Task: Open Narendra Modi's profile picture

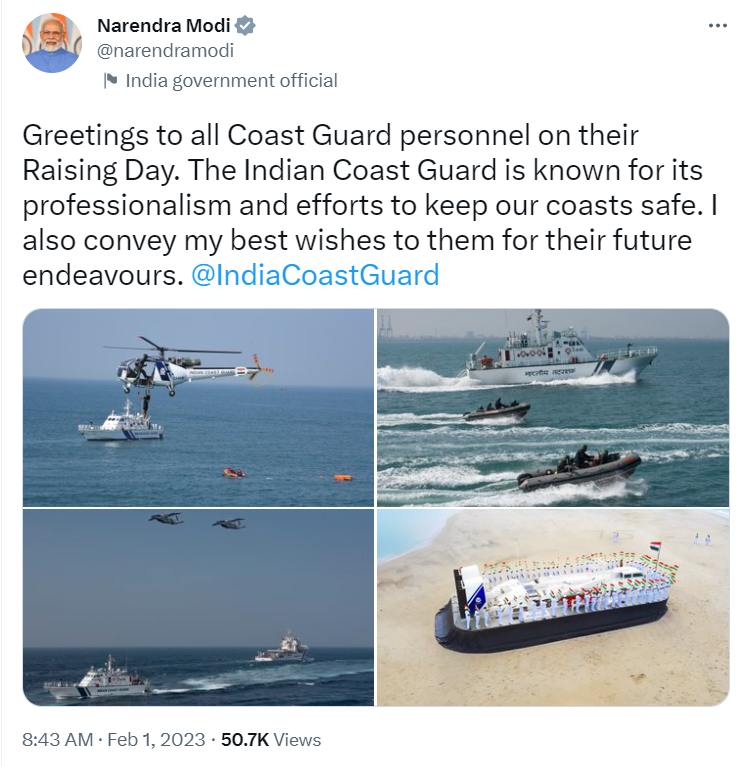Action: [x=52, y=43]
